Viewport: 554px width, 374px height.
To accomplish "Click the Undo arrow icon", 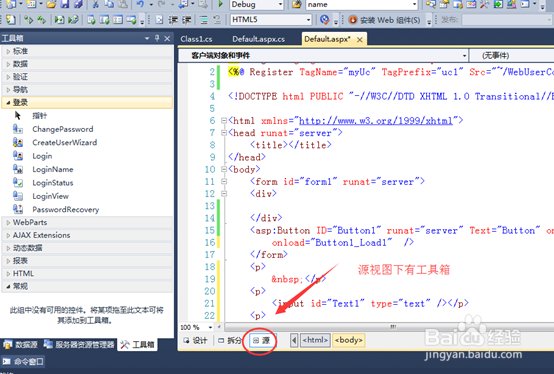I will pos(140,4).
